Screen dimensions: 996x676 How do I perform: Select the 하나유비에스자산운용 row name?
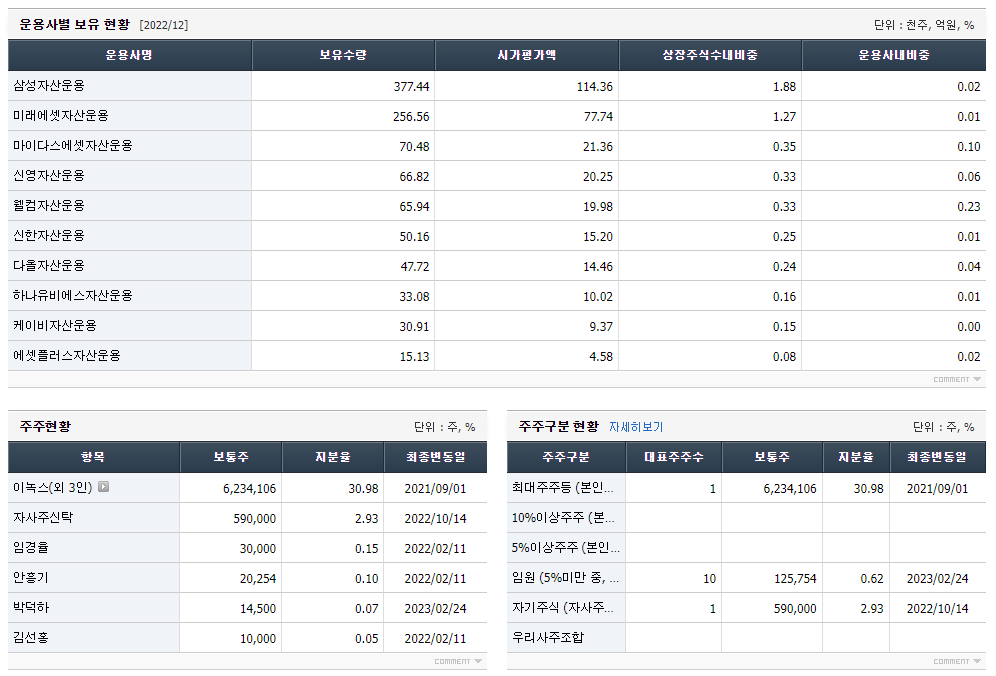click(x=73, y=295)
